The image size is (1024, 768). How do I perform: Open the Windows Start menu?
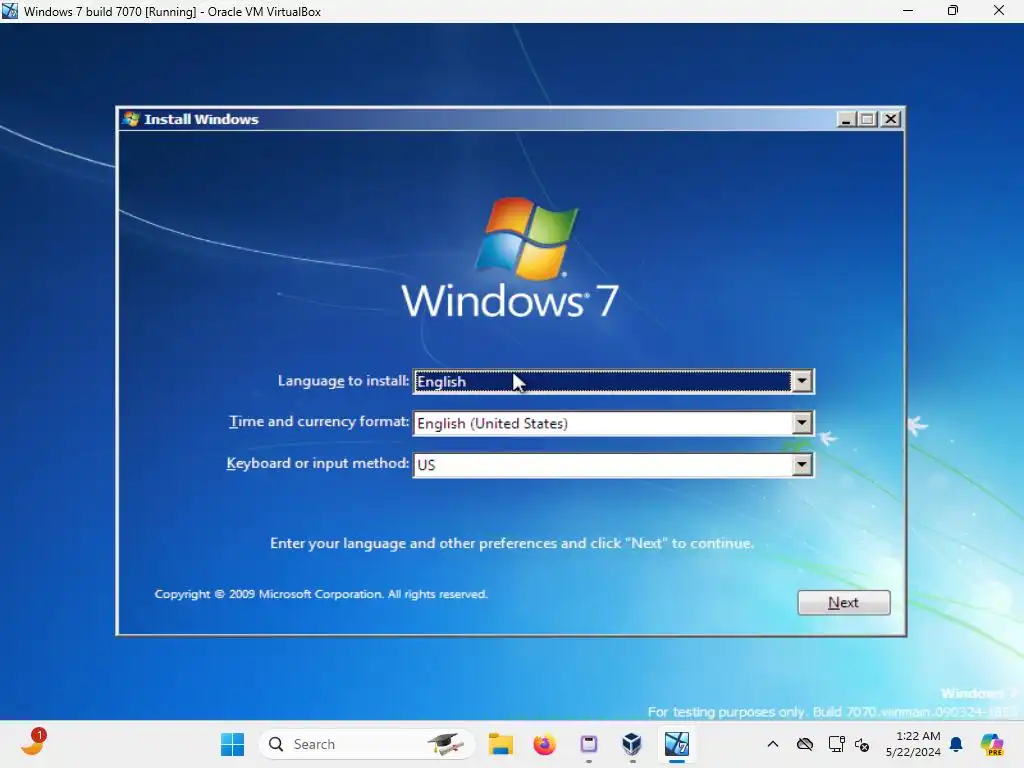(x=232, y=744)
